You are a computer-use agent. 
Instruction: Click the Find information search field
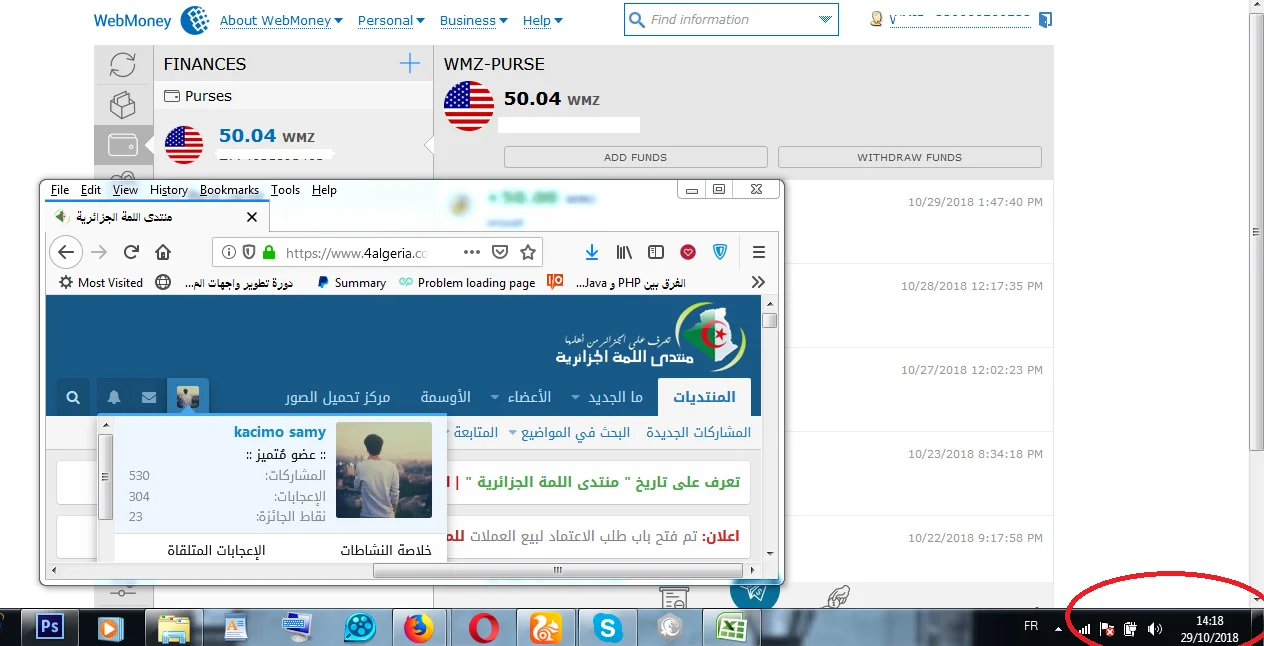[x=720, y=20]
